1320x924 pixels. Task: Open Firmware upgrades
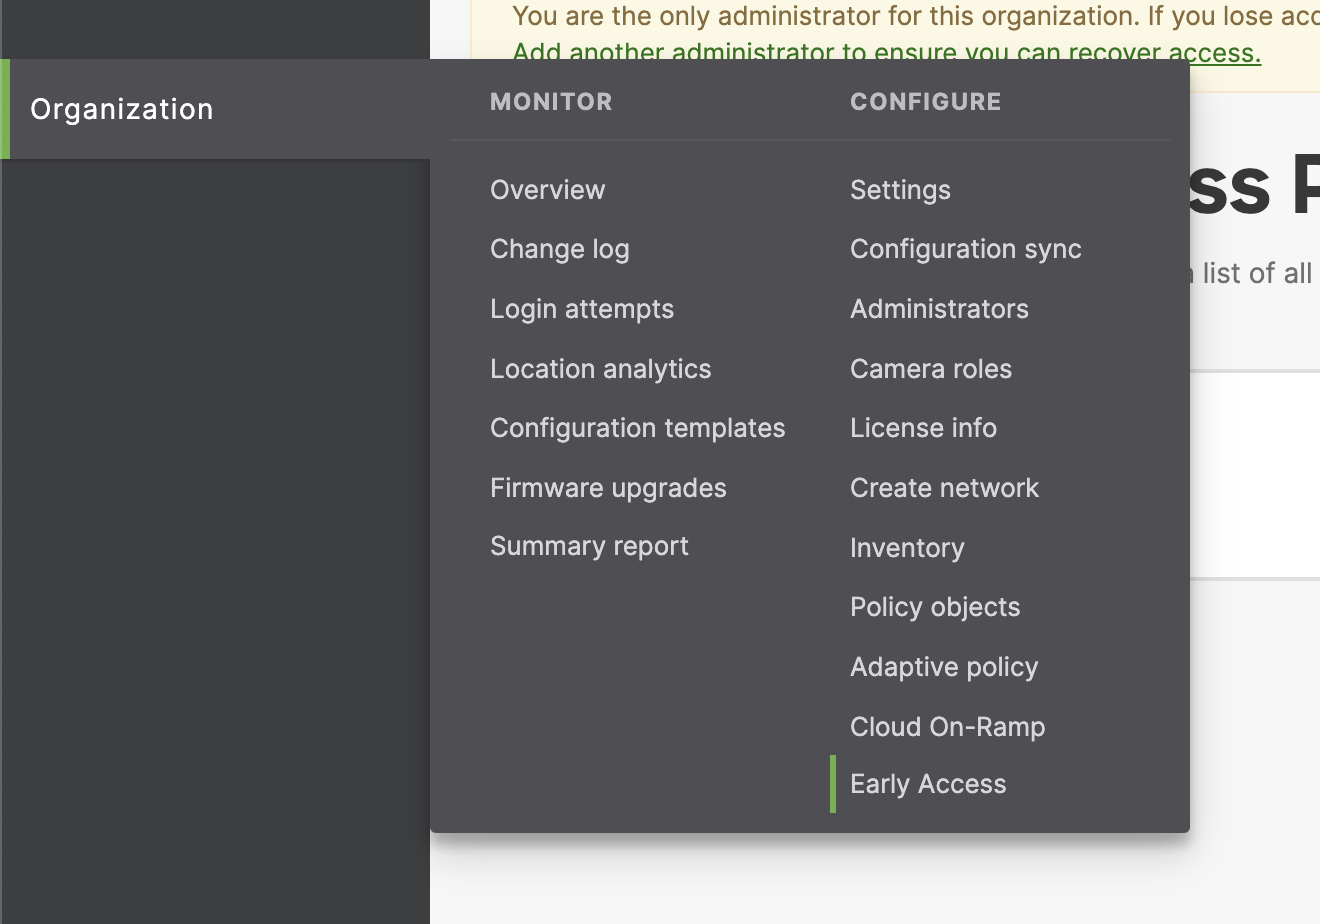[x=608, y=487]
